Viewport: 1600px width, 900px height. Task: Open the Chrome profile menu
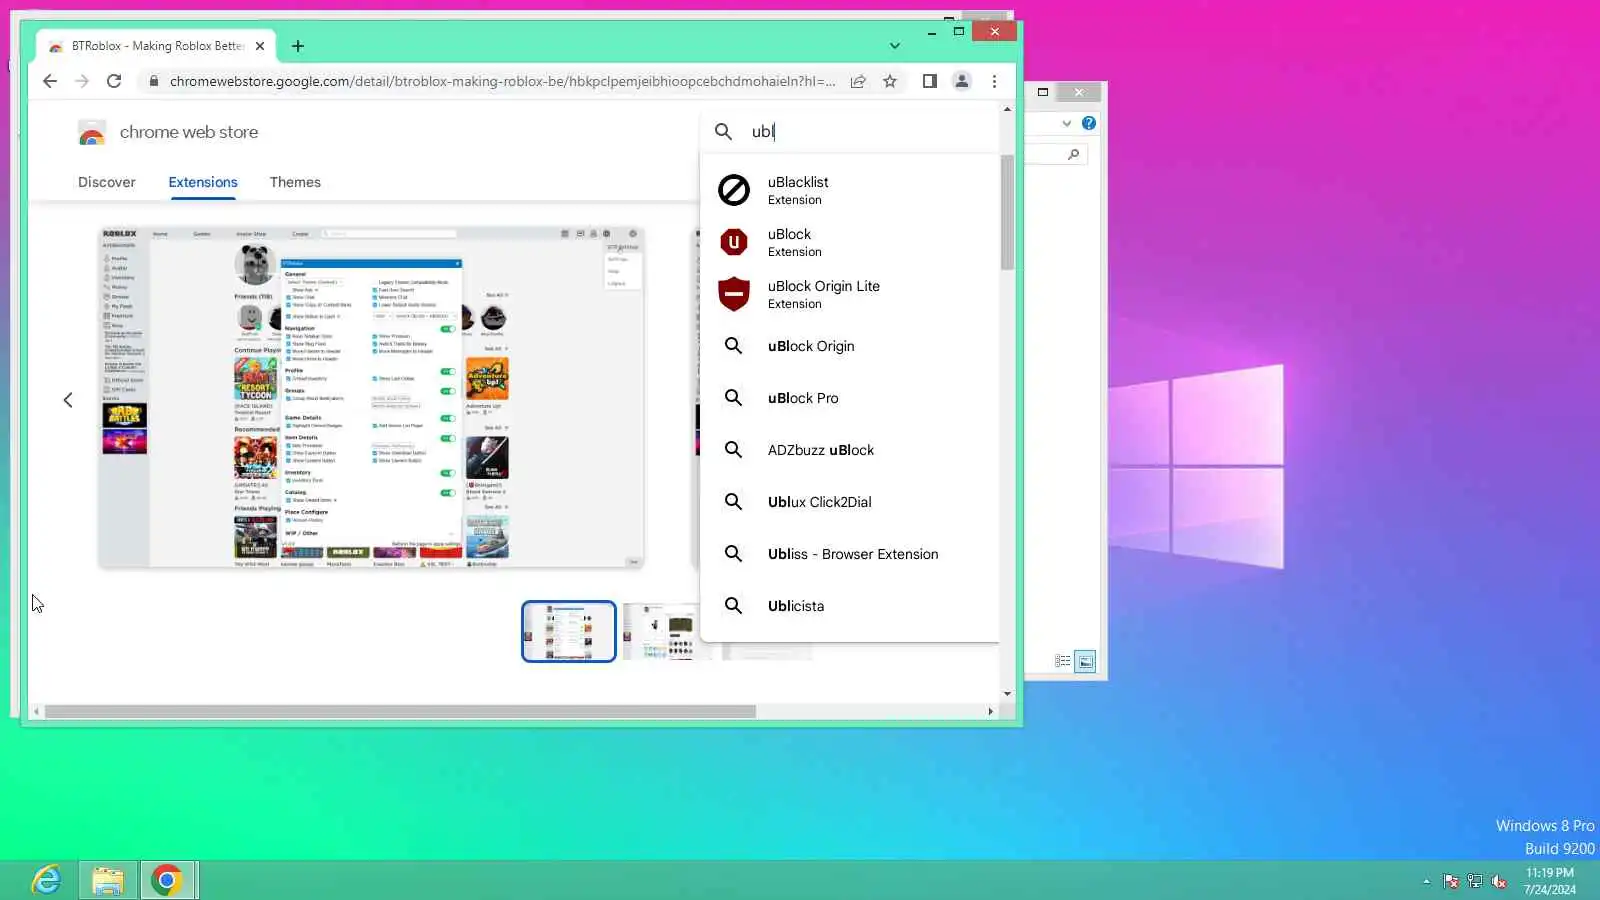(x=962, y=81)
